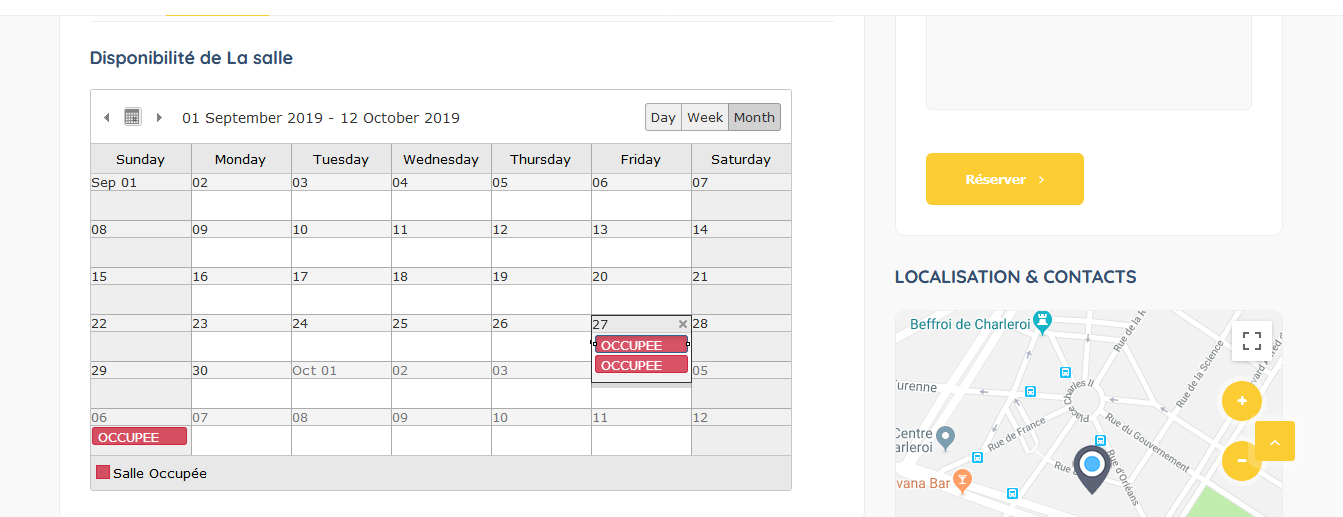Click the scroll-to-top arrow button
The image size is (1343, 517).
coord(1275,441)
